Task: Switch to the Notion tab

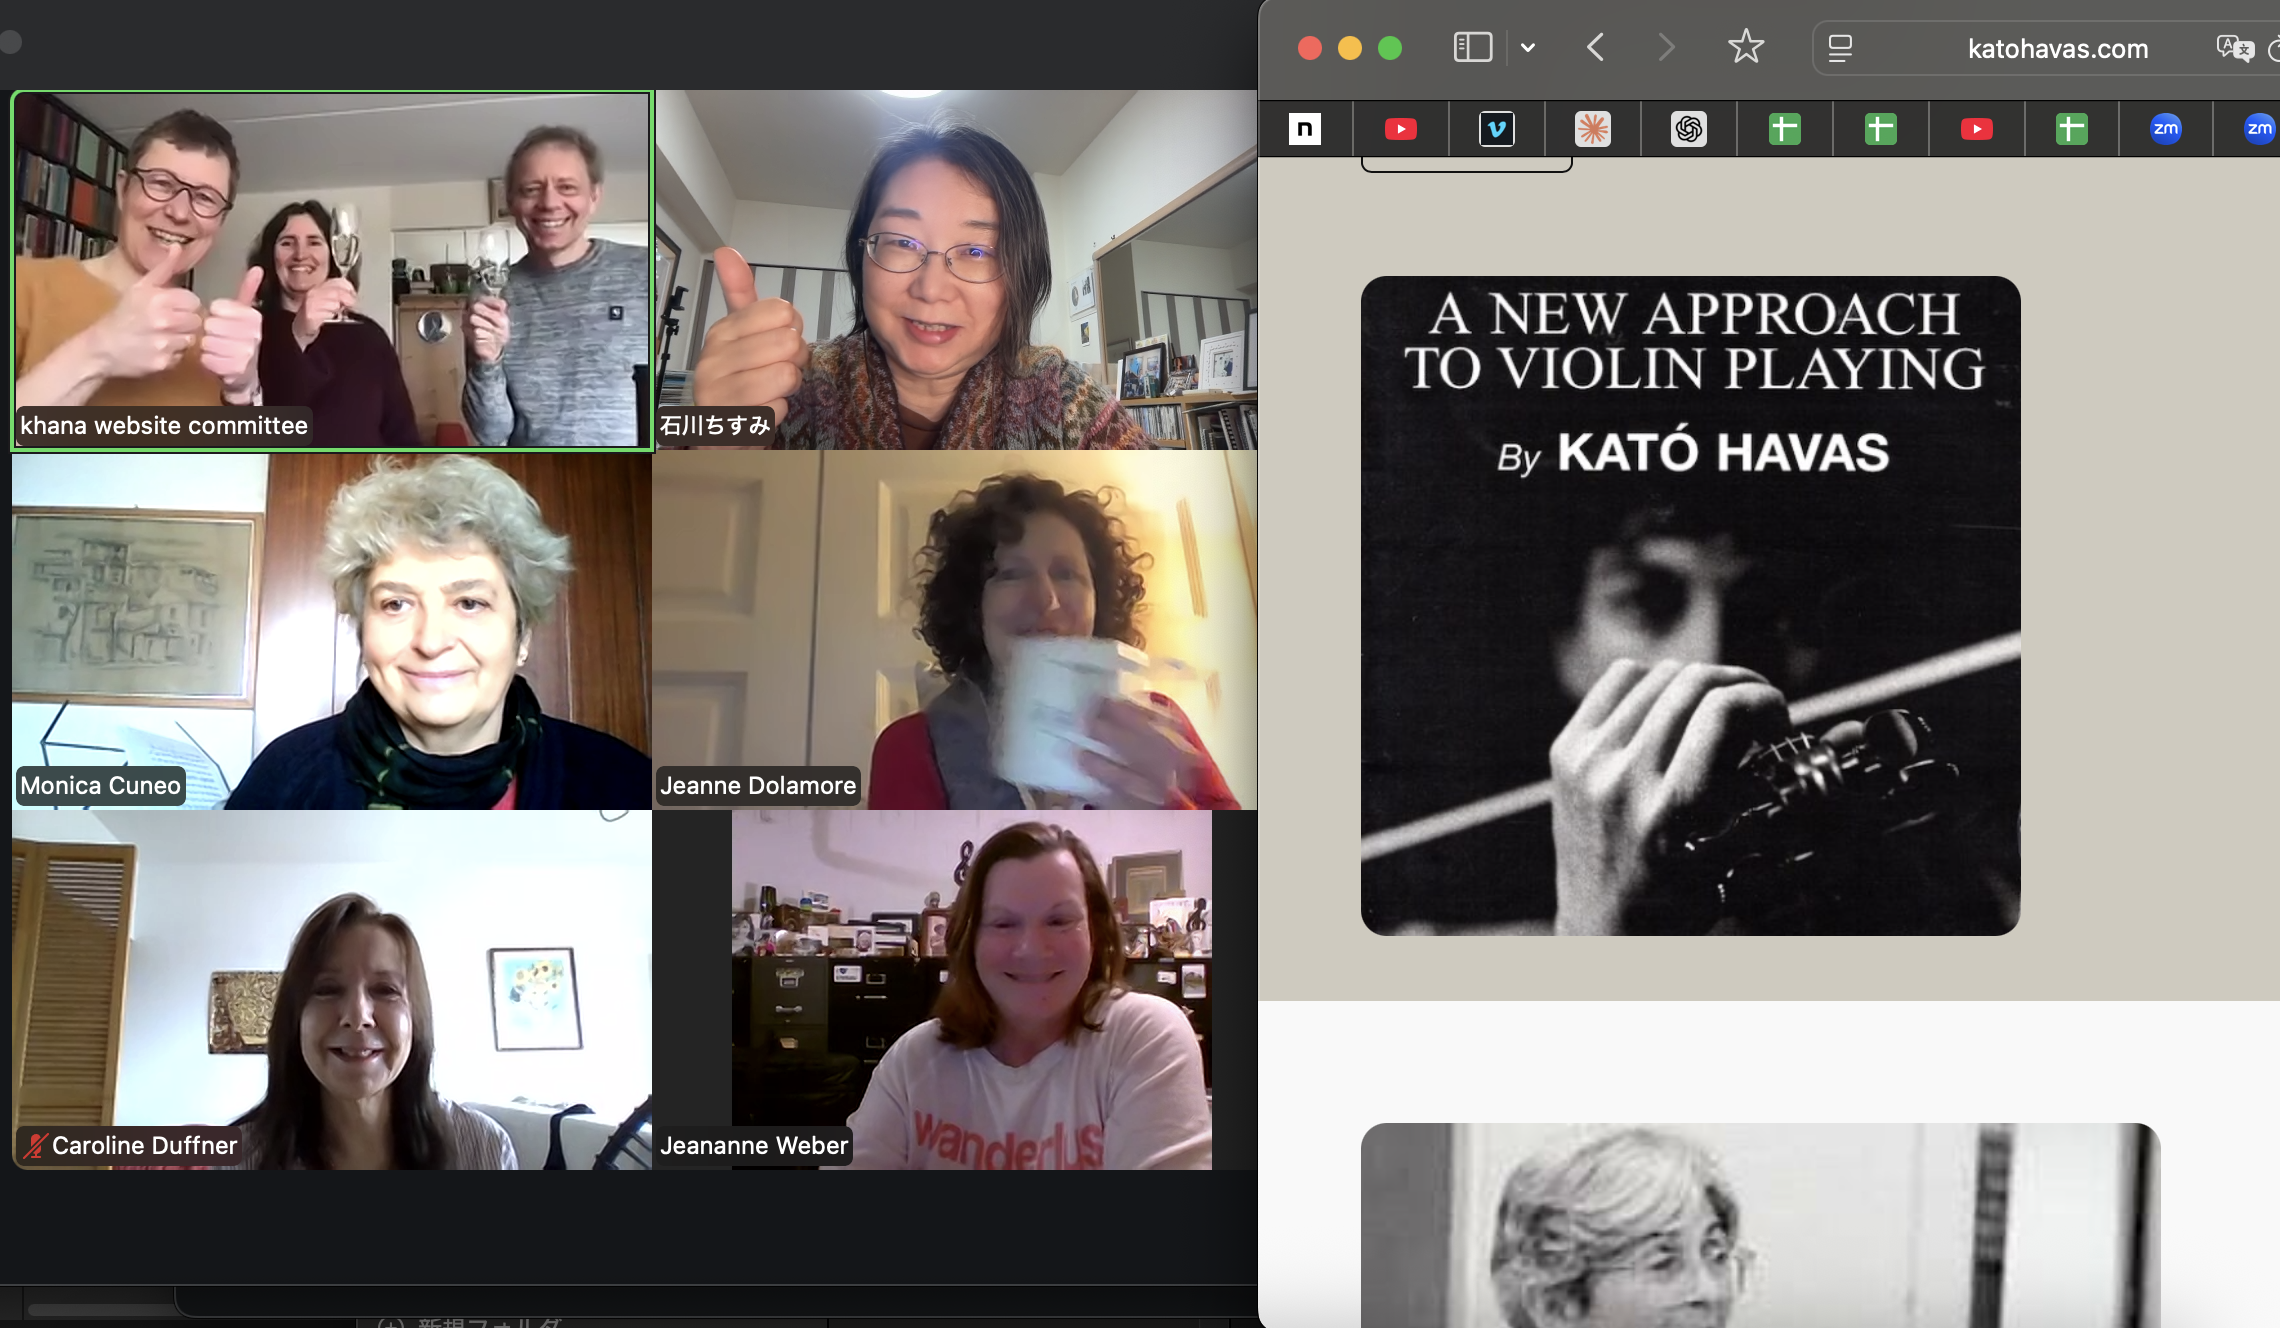Action: click(x=1305, y=129)
